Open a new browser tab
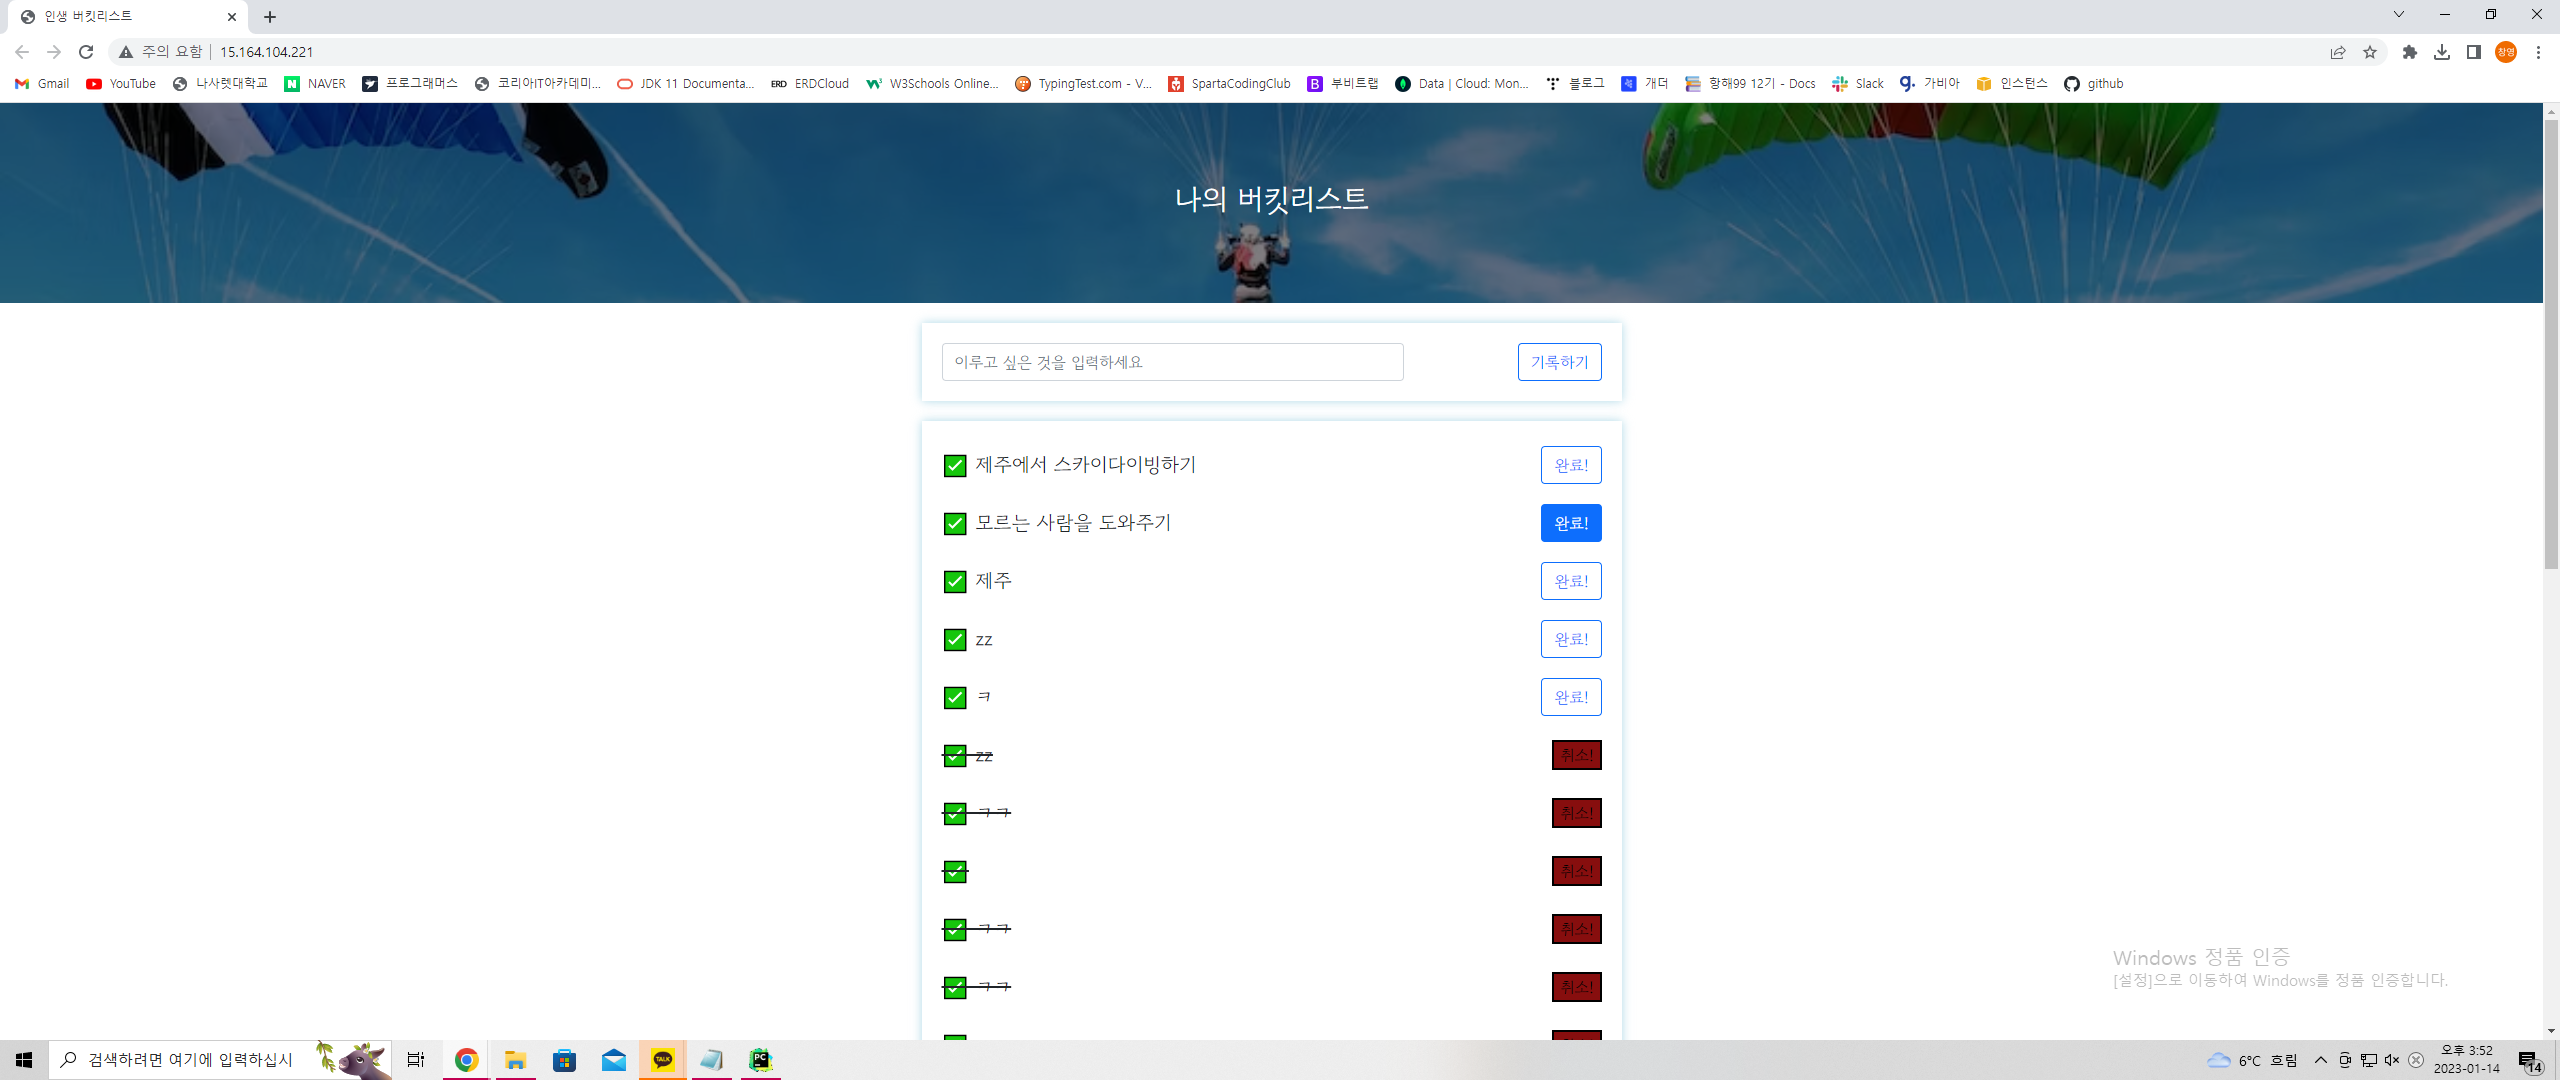Screen dimensions: 2560x1080 coord(270,17)
